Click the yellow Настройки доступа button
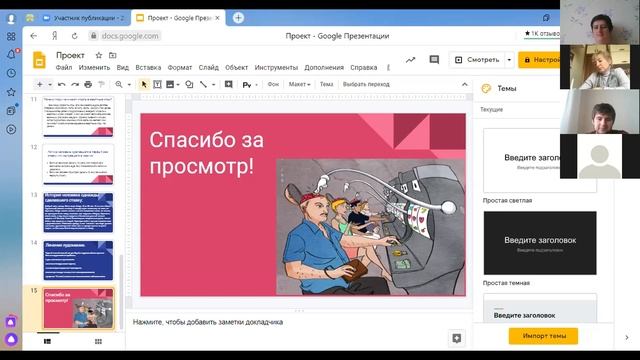640x360 pixels. tap(539, 60)
